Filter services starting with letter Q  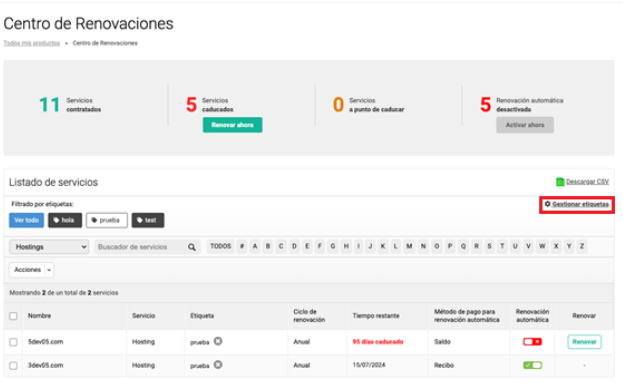pyautogui.click(x=463, y=246)
